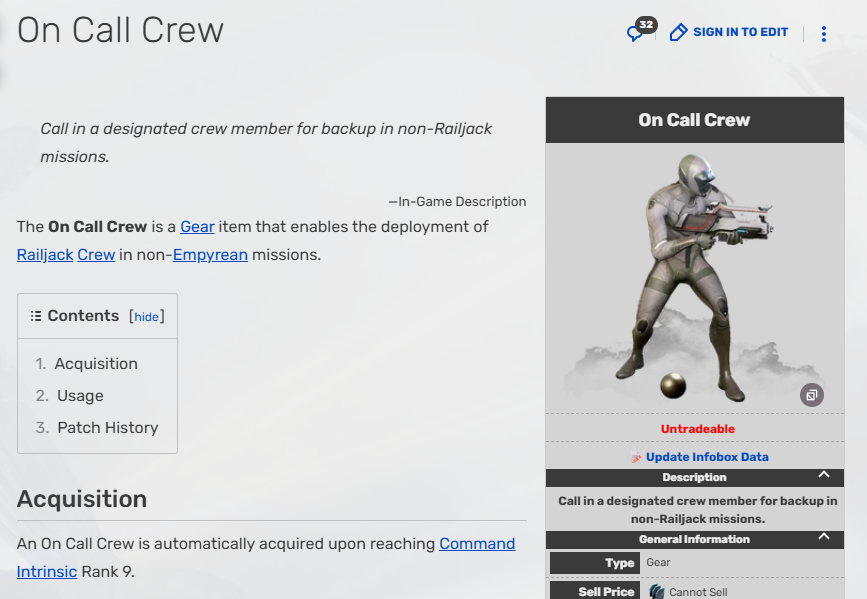Jump to Usage in Contents
This screenshot has width=867, height=599.
point(80,396)
